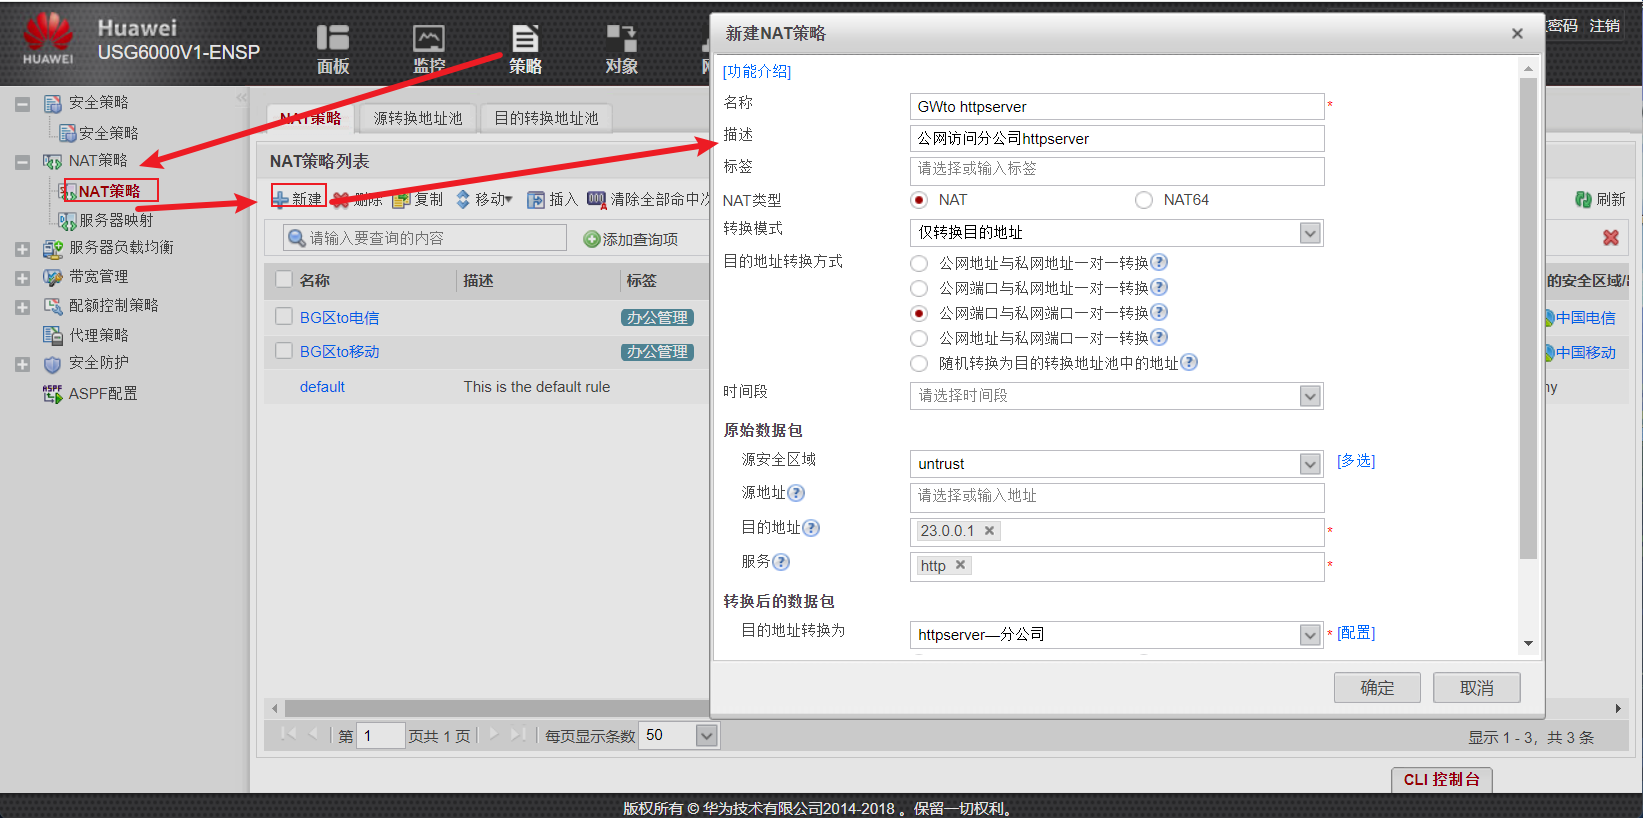Click the 插入 insert icon
The height and width of the screenshot is (818, 1643).
(x=536, y=200)
